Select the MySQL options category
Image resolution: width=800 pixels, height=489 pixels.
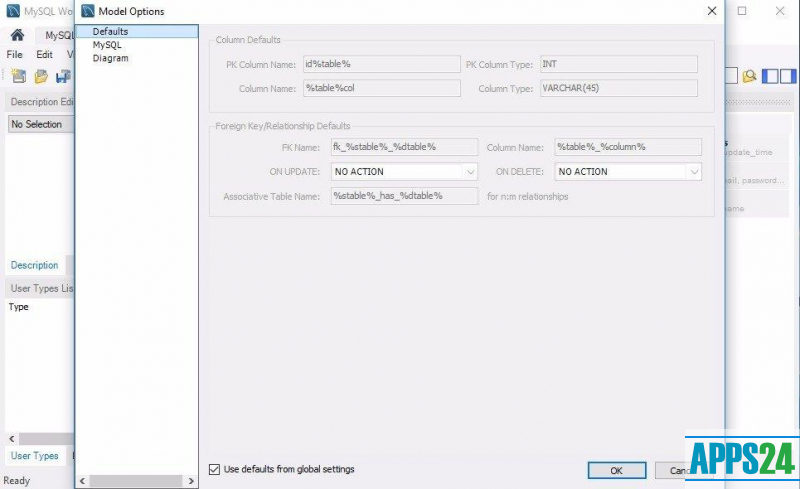tap(107, 45)
